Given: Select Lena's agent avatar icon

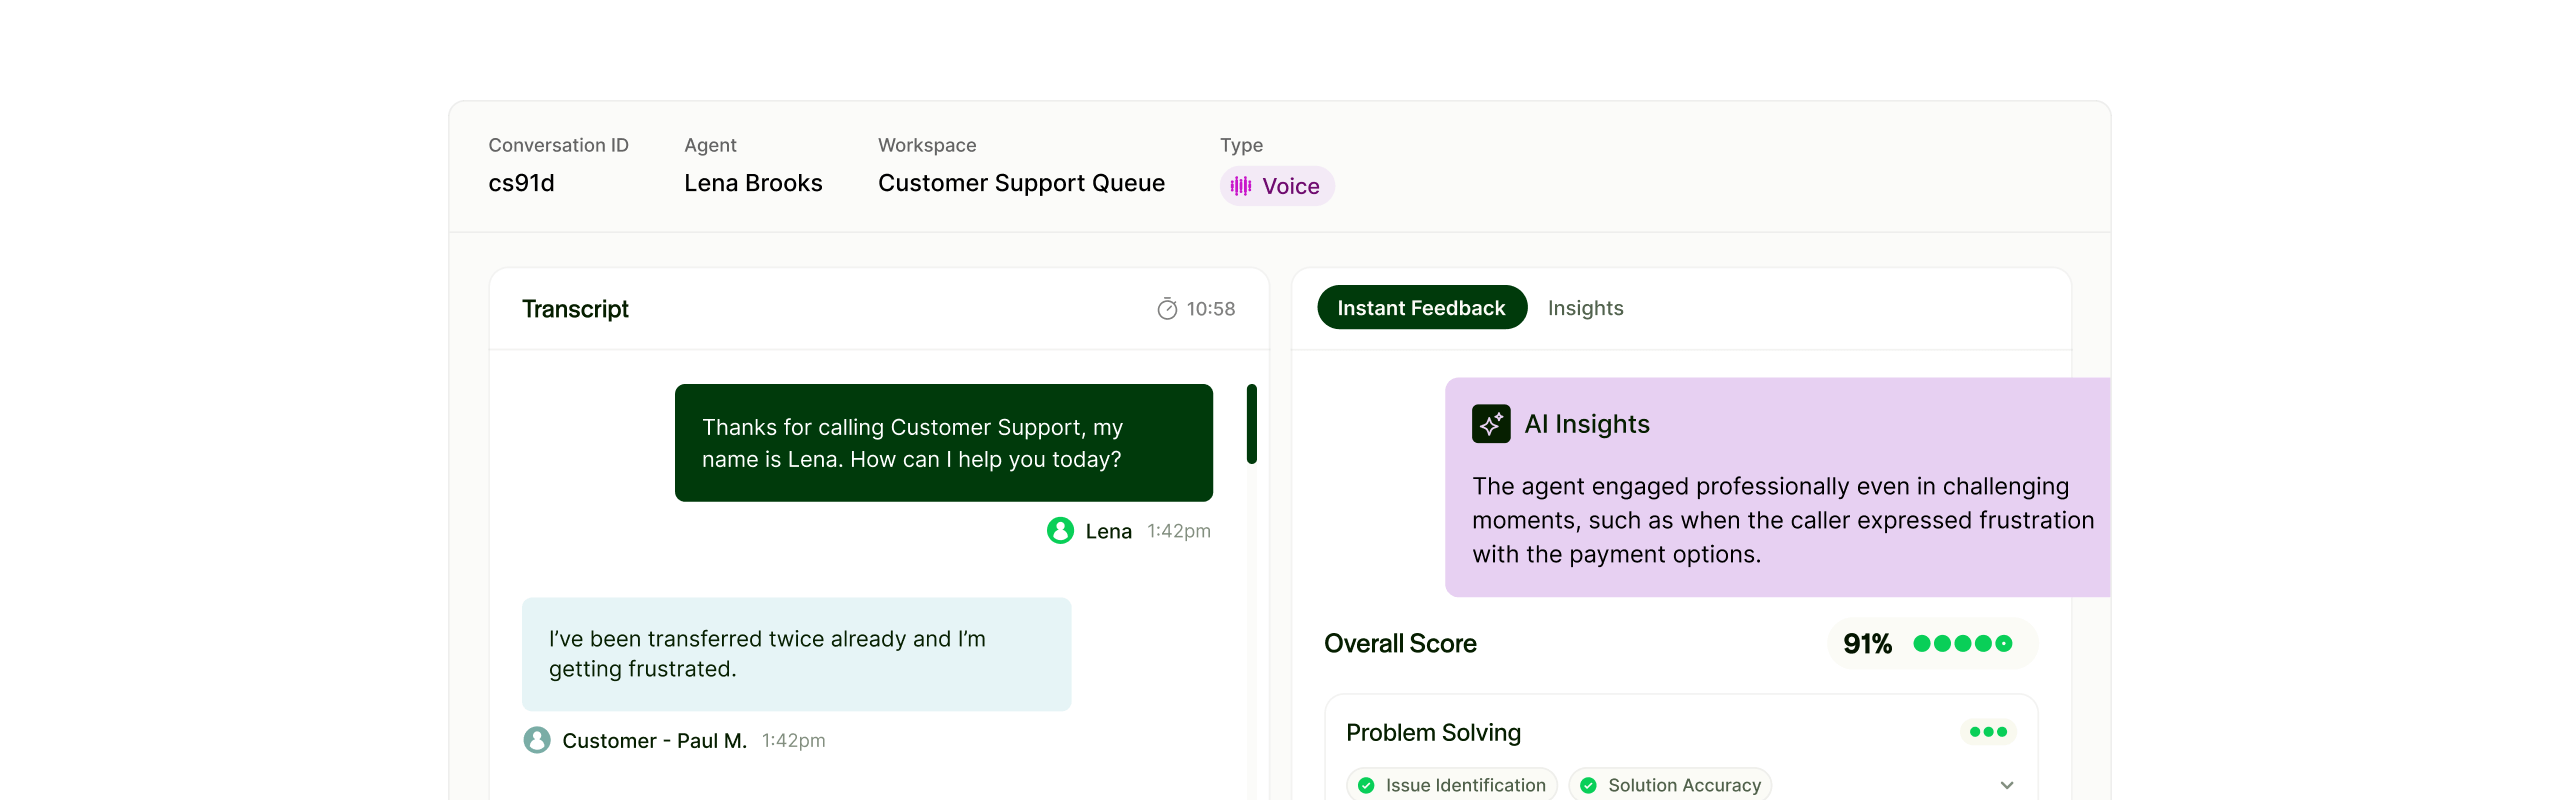Looking at the screenshot, I should tap(1059, 531).
